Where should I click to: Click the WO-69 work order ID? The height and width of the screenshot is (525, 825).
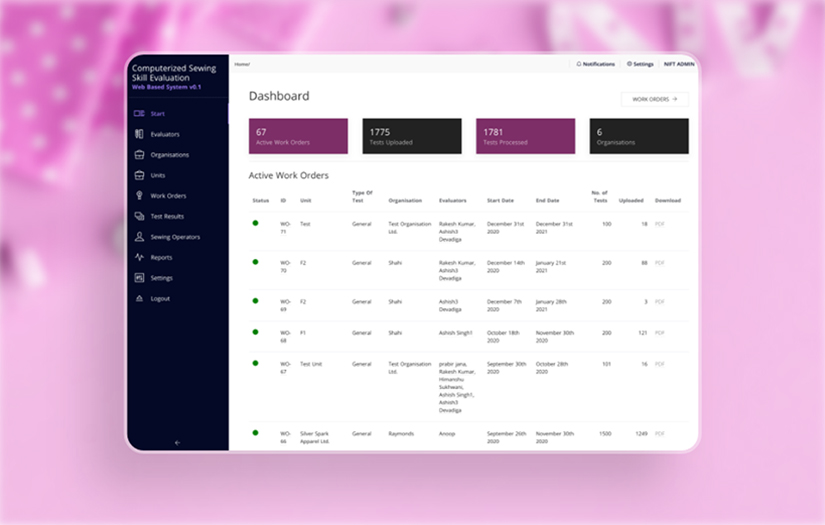pyautogui.click(x=285, y=305)
